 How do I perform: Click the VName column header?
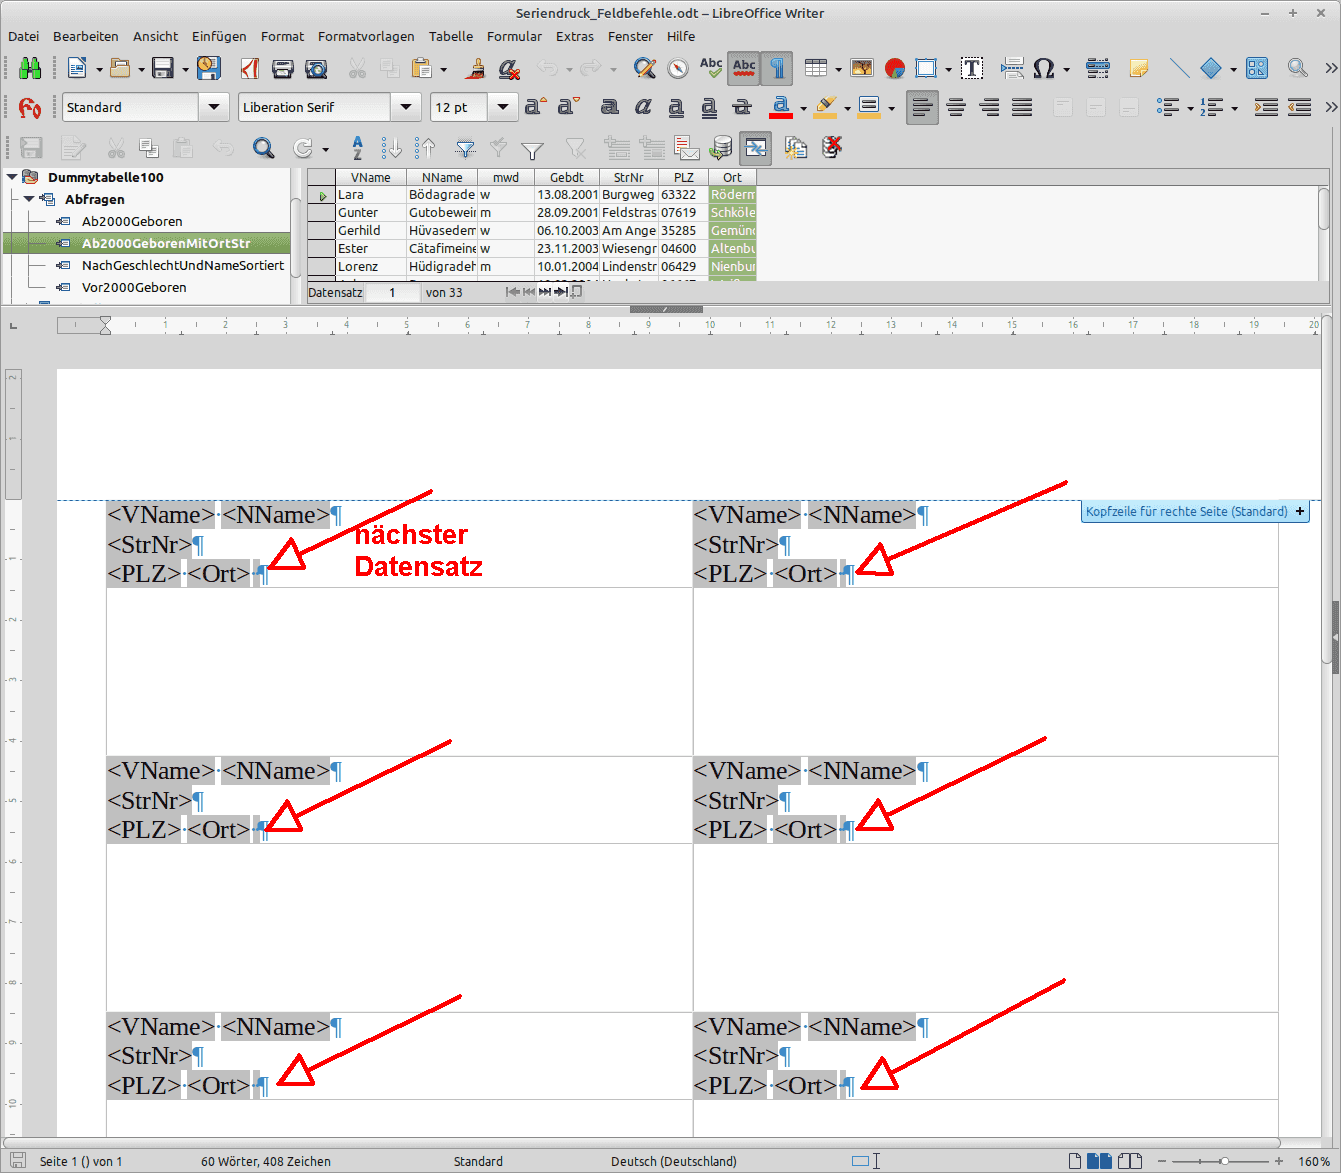click(370, 177)
